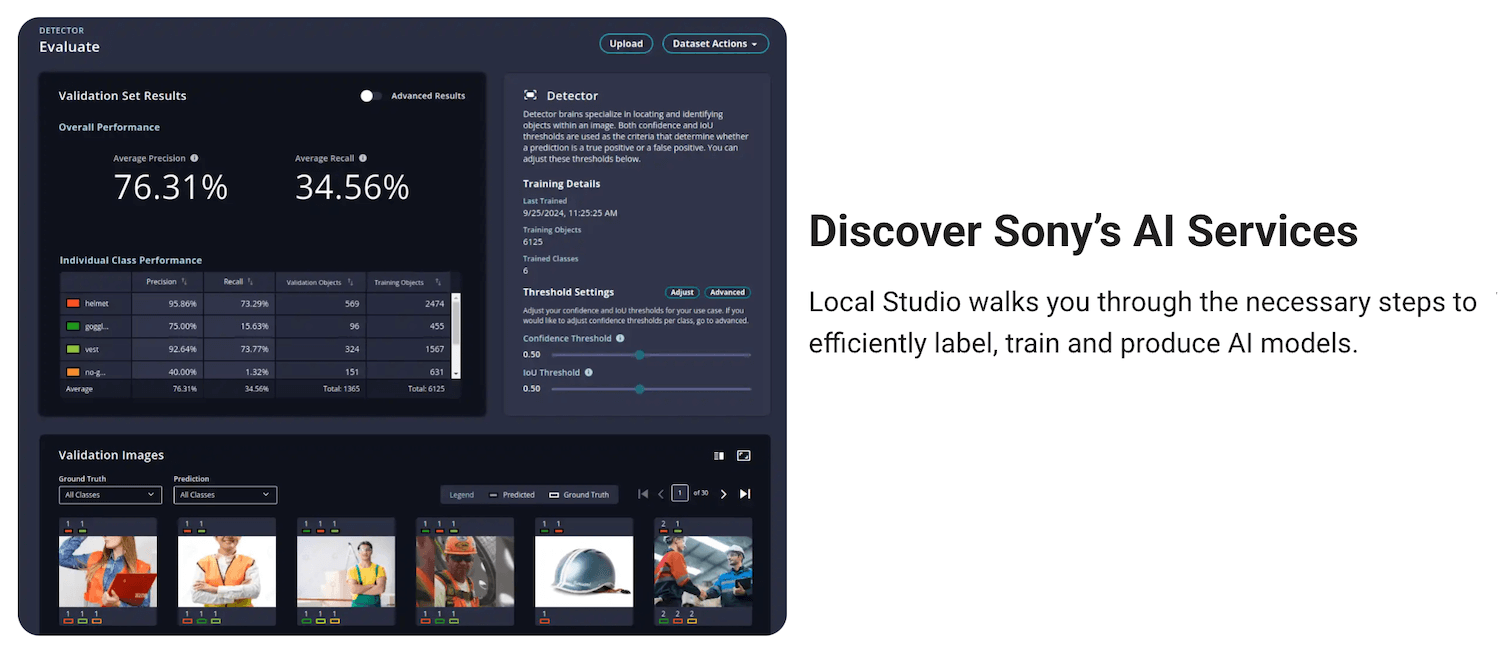Click goggles recall value 15.63%
The image size is (1500, 658).
pyautogui.click(x=253, y=326)
